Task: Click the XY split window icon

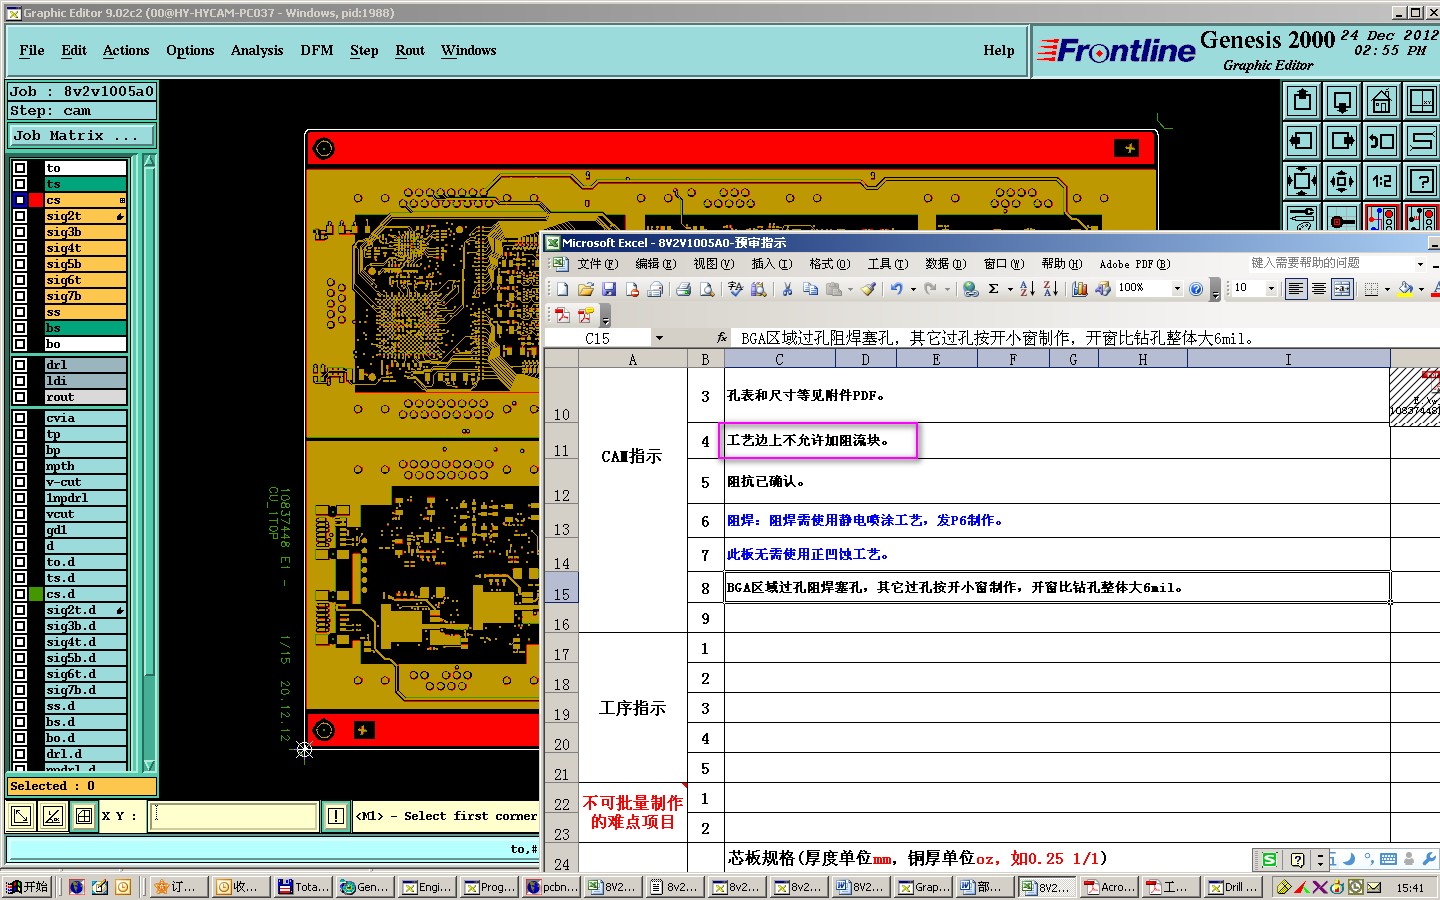Action: point(1421,101)
